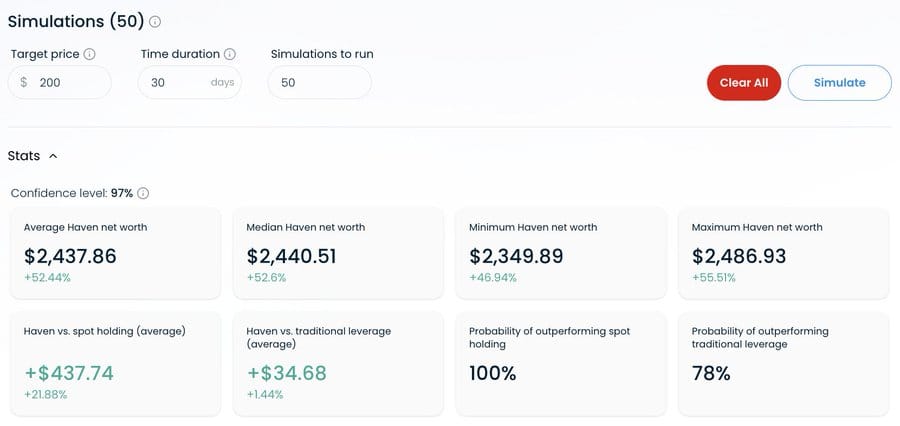Click the Haven vs. spot holding card
900x426 pixels.
pos(115,363)
